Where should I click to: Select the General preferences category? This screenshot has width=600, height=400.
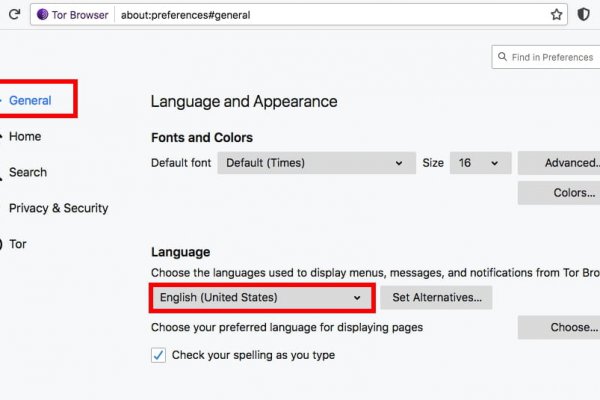(x=30, y=100)
